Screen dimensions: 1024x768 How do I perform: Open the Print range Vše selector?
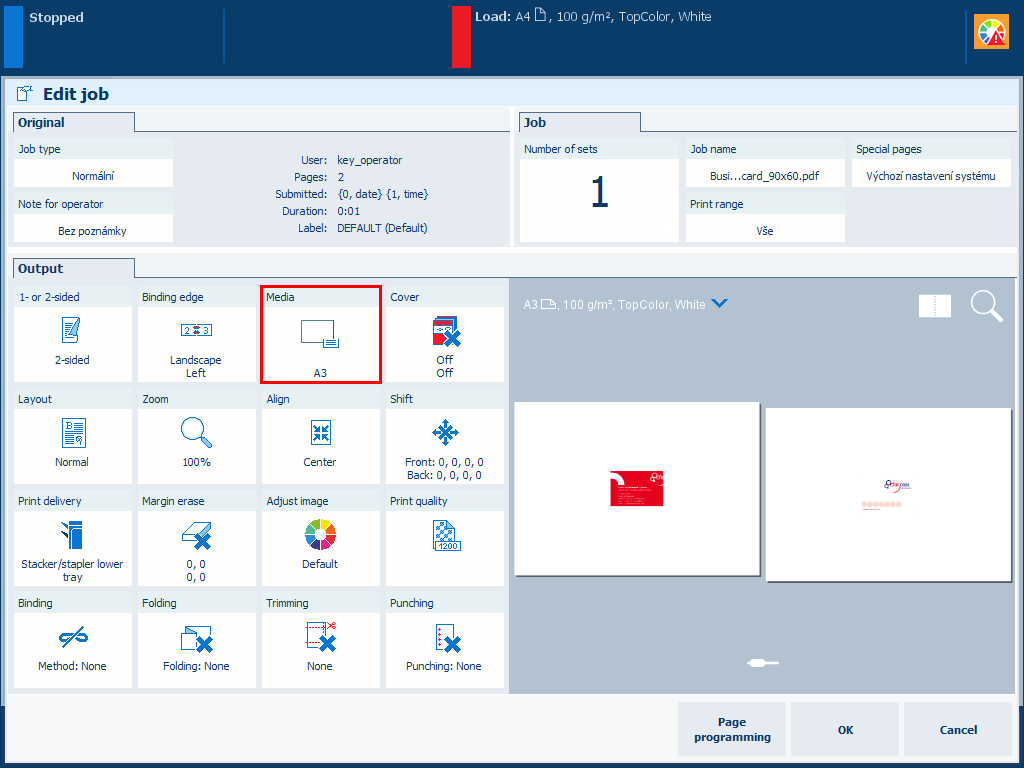pyautogui.click(x=765, y=230)
